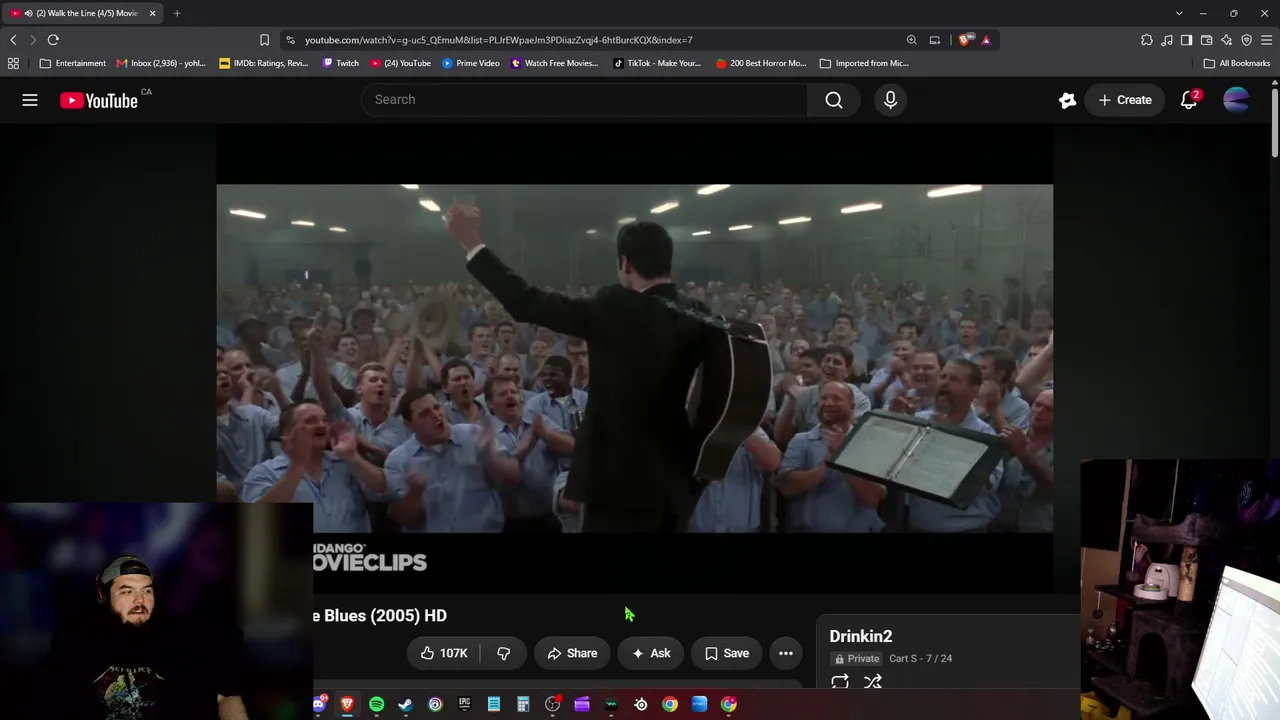Open Discord from the taskbar

click(x=319, y=704)
